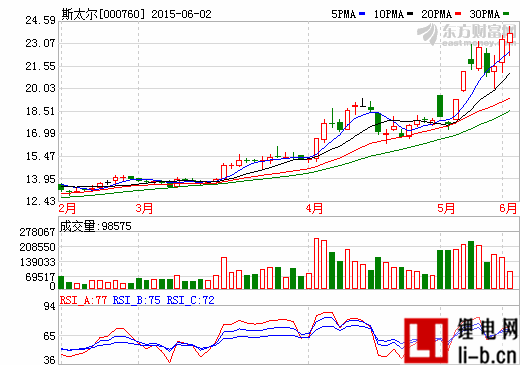Click the 139033 volume axis label
The height and width of the screenshot is (365, 520).
pyautogui.click(x=37, y=262)
